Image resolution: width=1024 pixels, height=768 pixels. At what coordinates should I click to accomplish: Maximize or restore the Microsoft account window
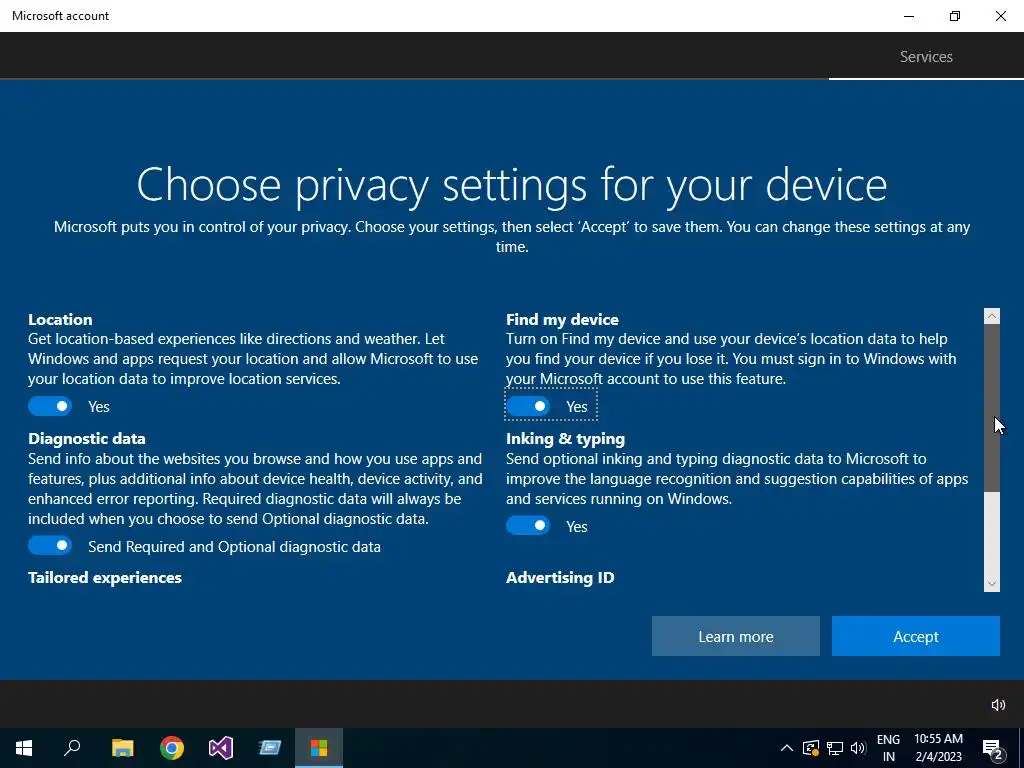955,16
